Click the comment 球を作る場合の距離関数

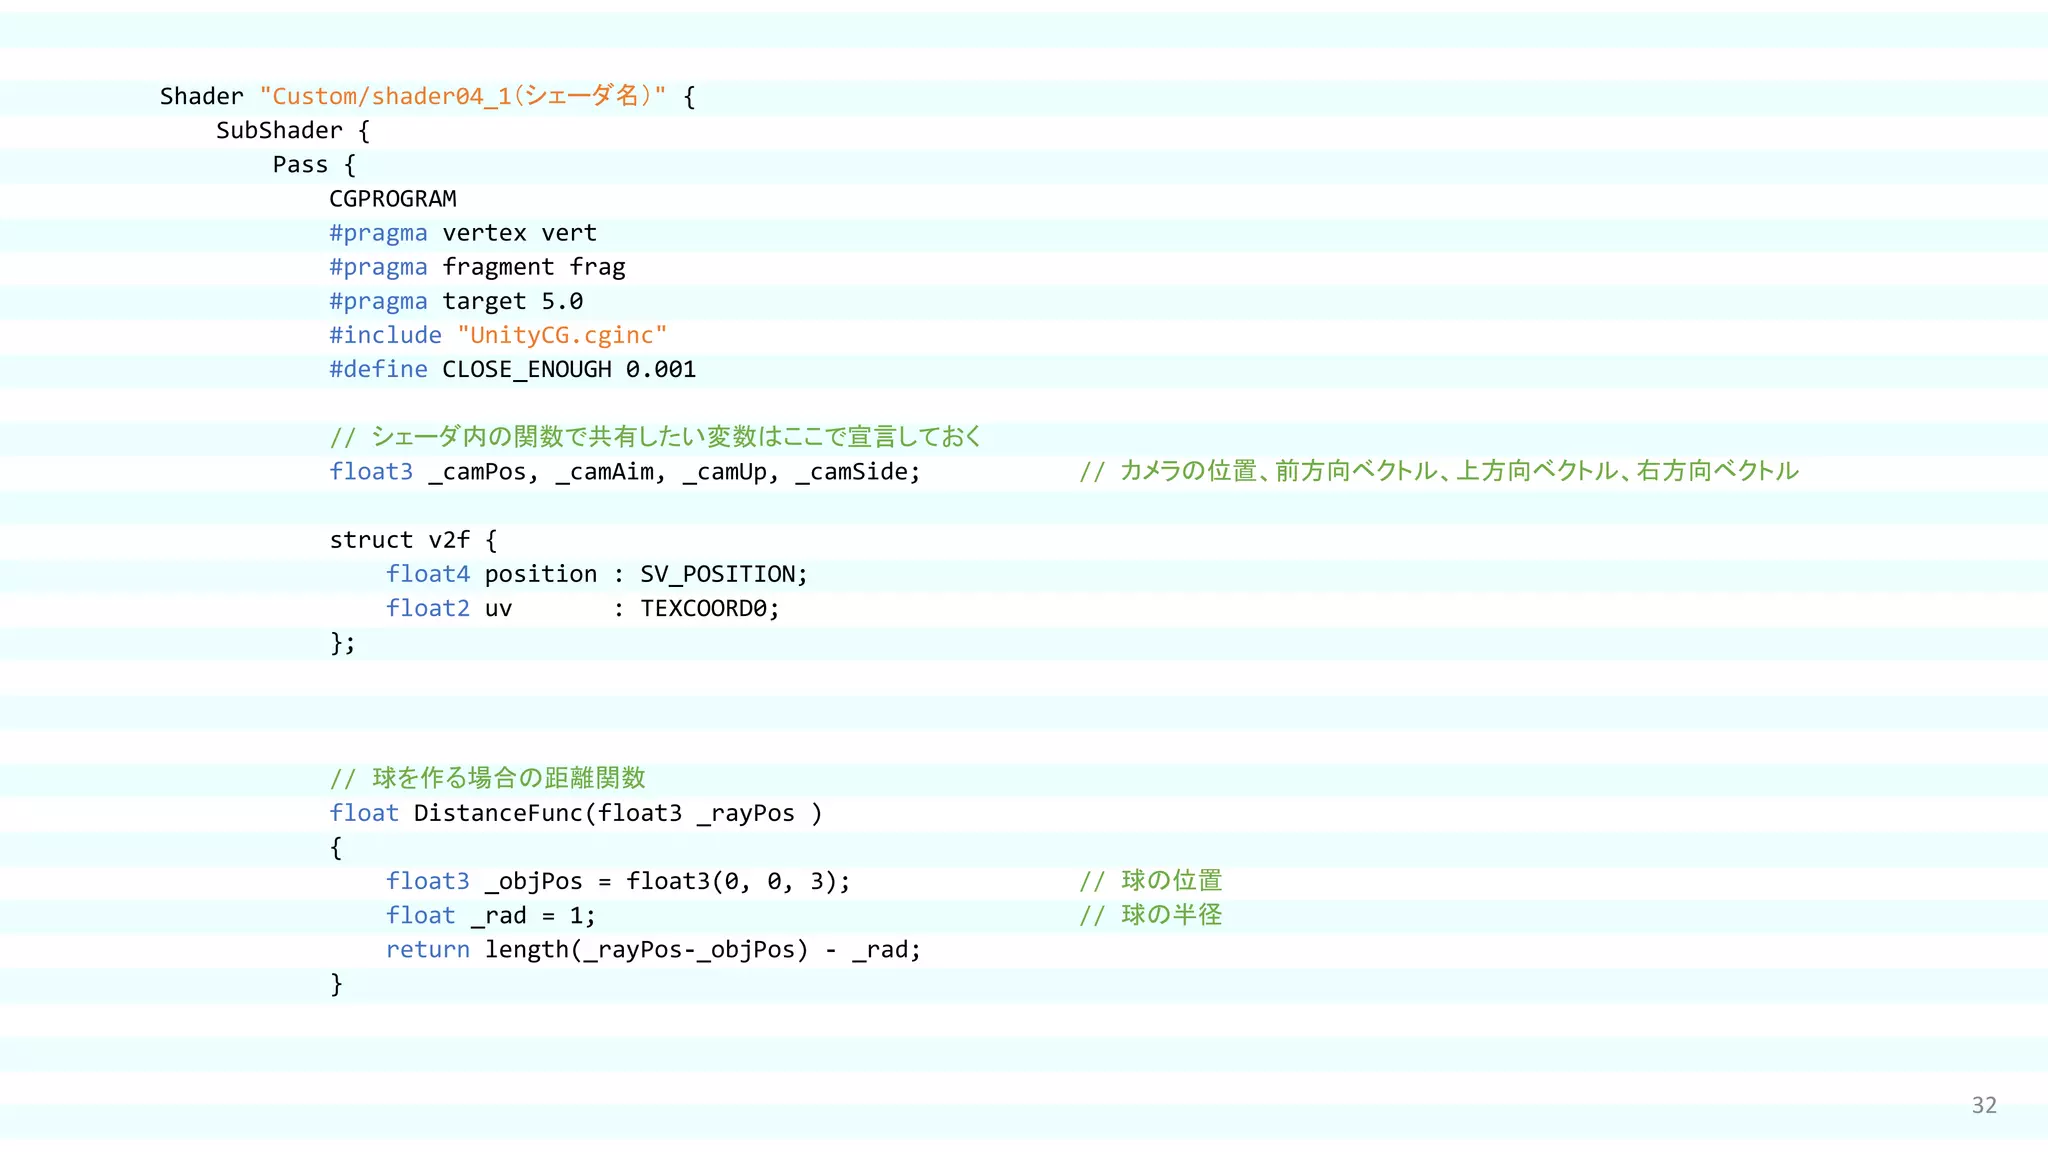coord(487,778)
